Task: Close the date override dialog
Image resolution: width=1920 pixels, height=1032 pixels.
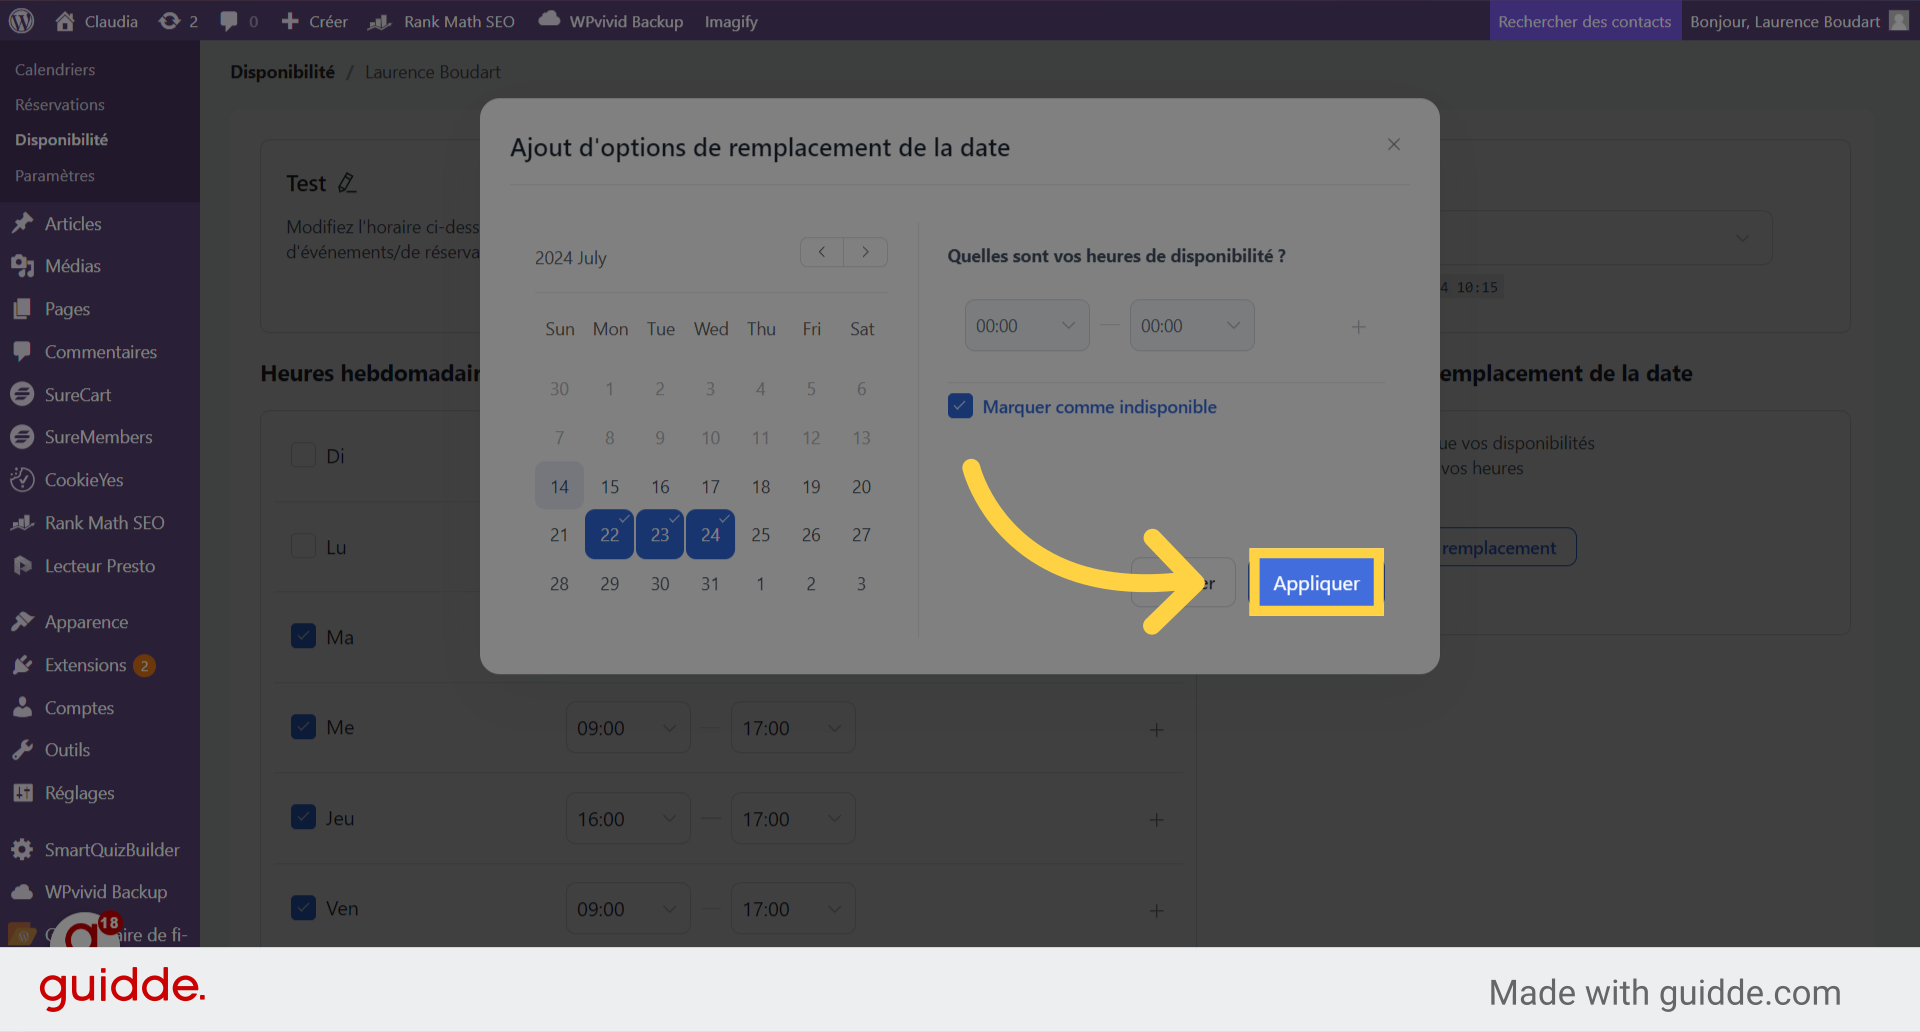Action: point(1394,145)
